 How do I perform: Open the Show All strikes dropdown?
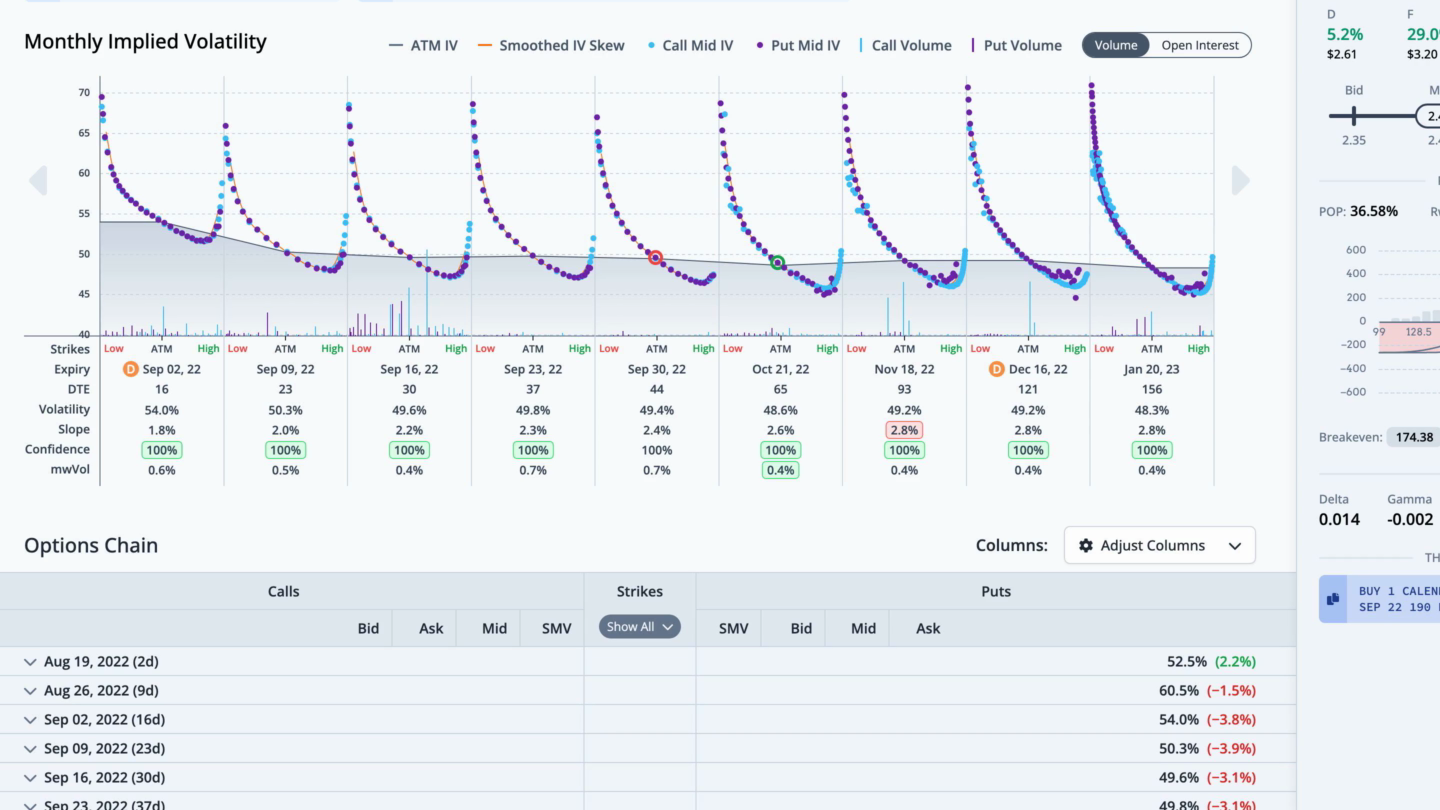640,627
